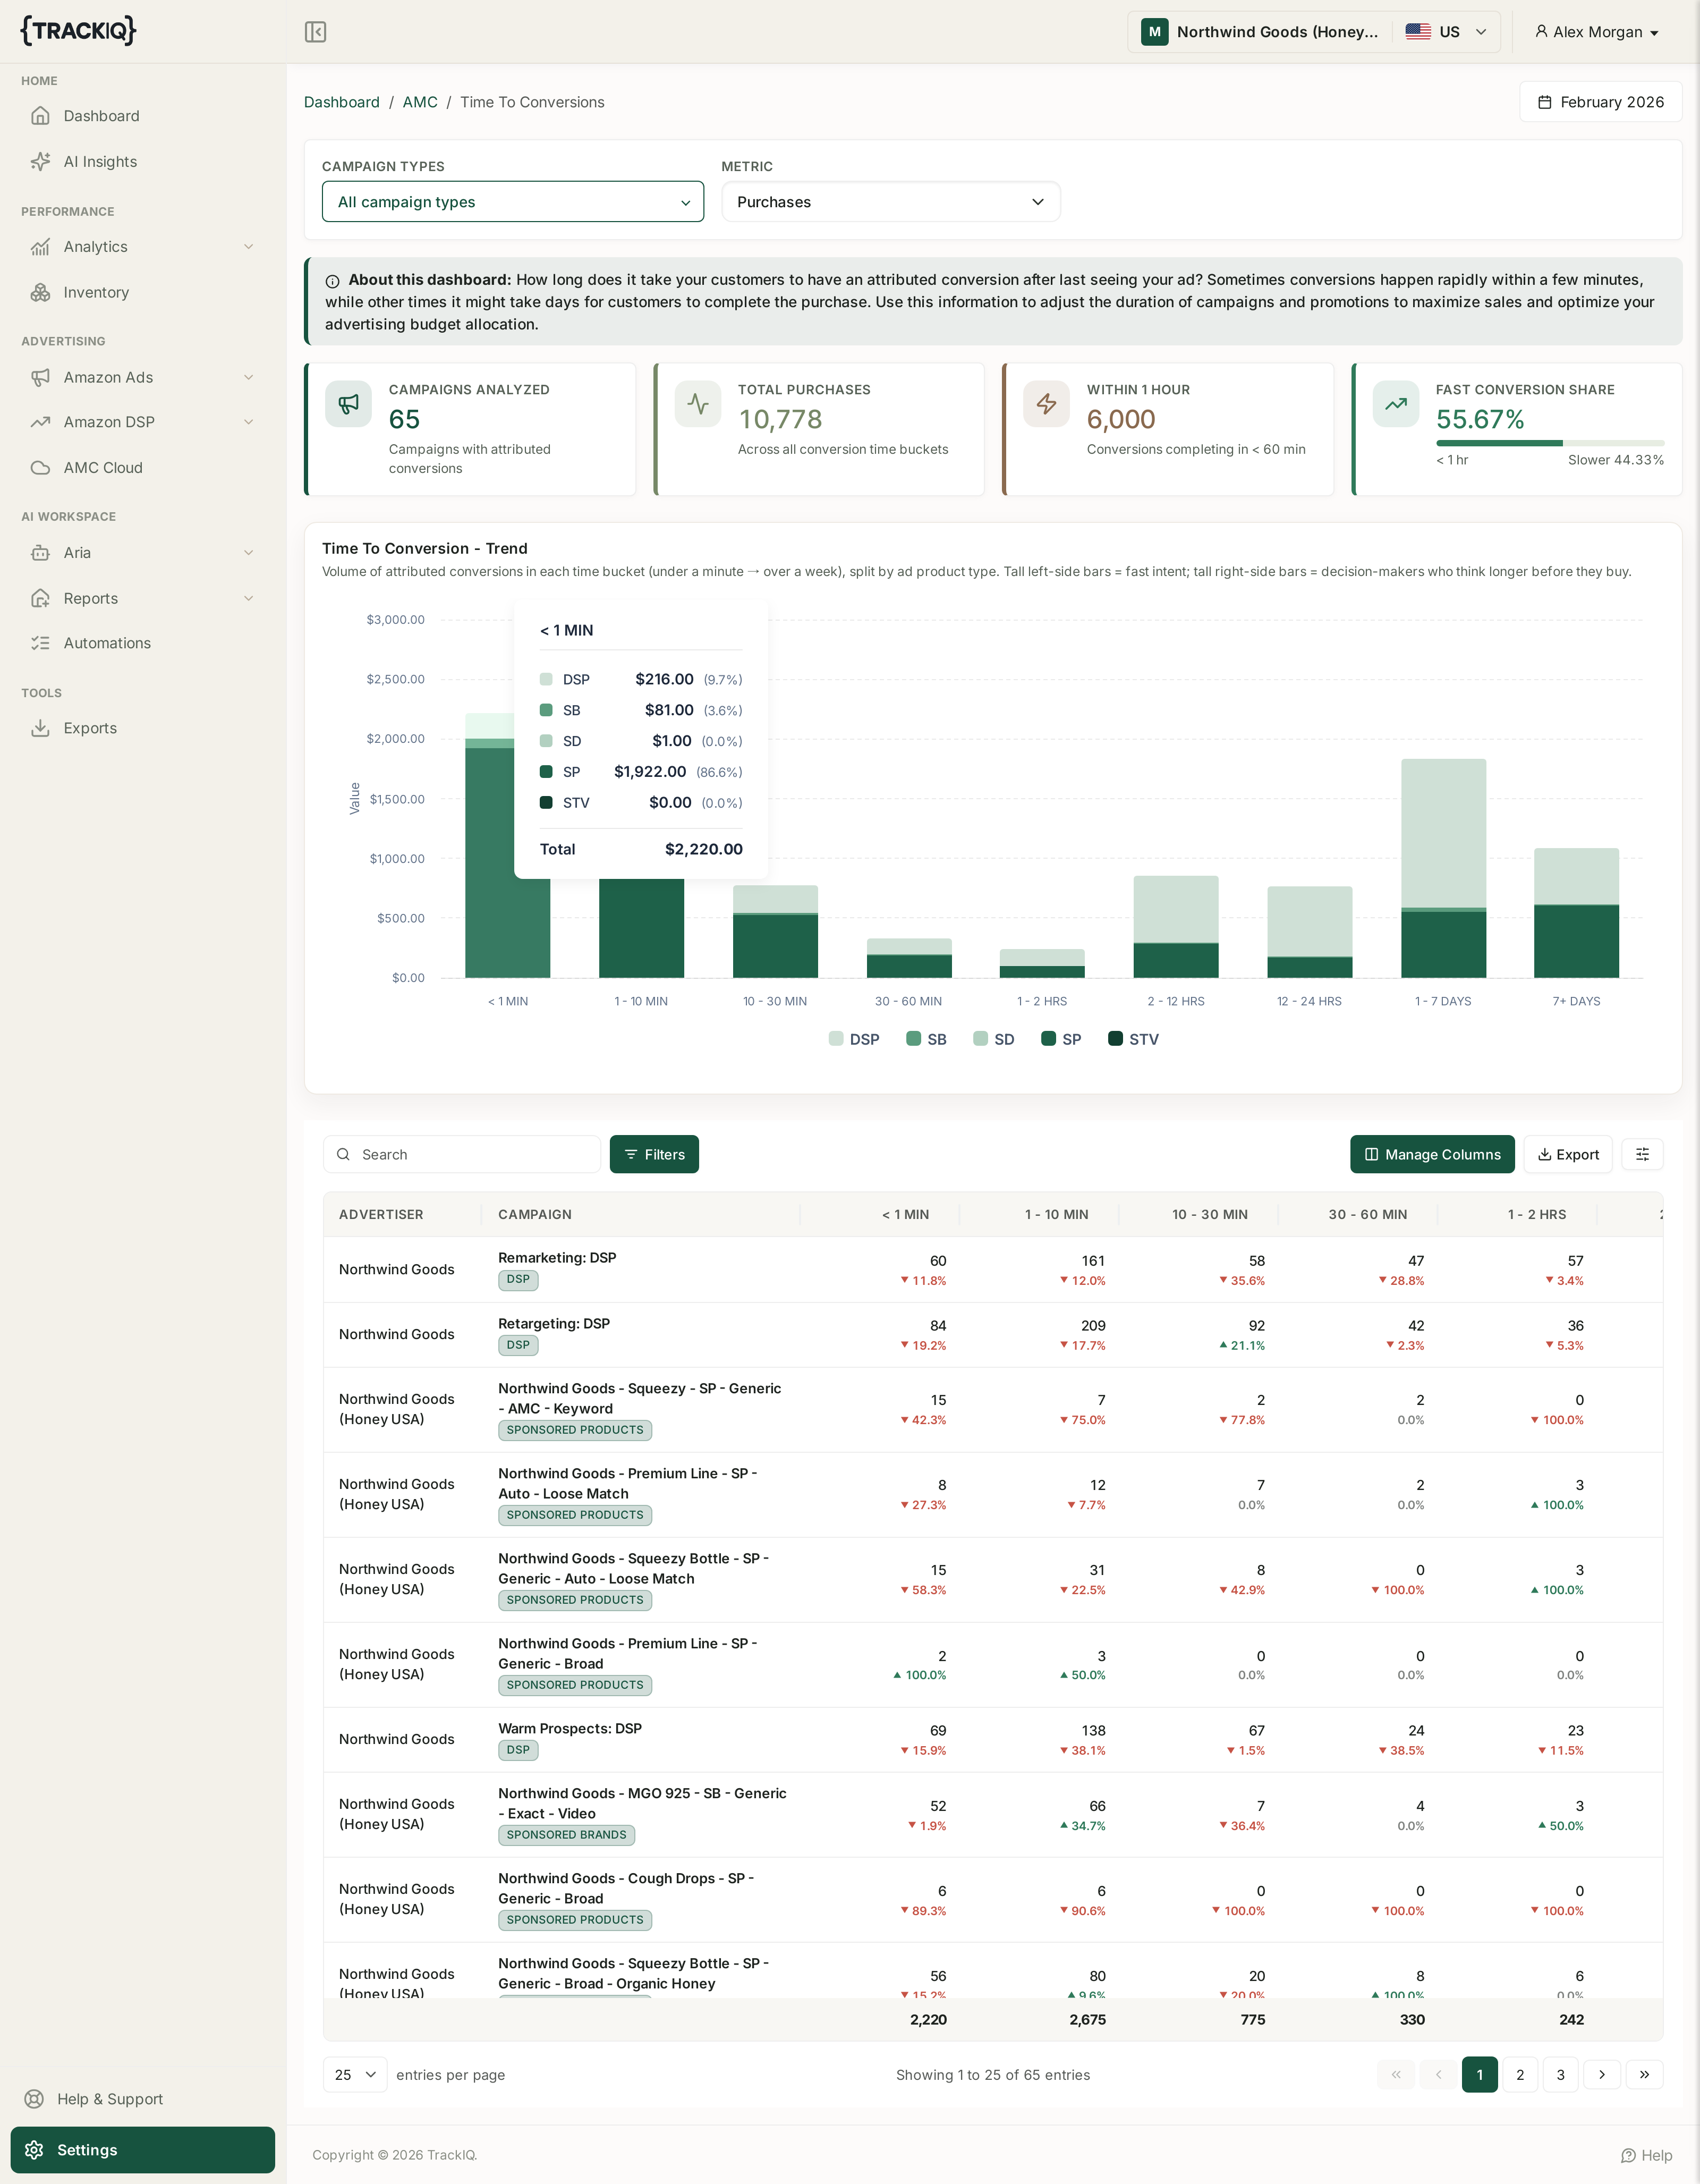Follow the AMC breadcrumb link
The image size is (1700, 2184).
pos(420,102)
